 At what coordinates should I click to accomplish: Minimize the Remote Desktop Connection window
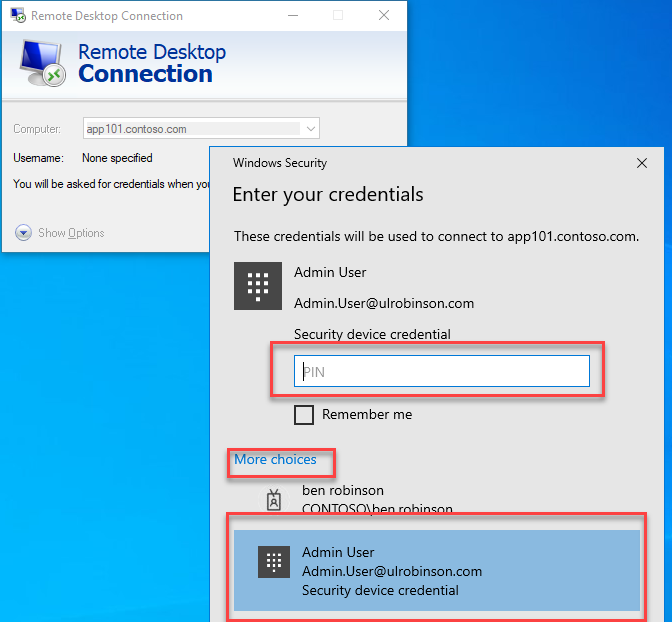293,16
